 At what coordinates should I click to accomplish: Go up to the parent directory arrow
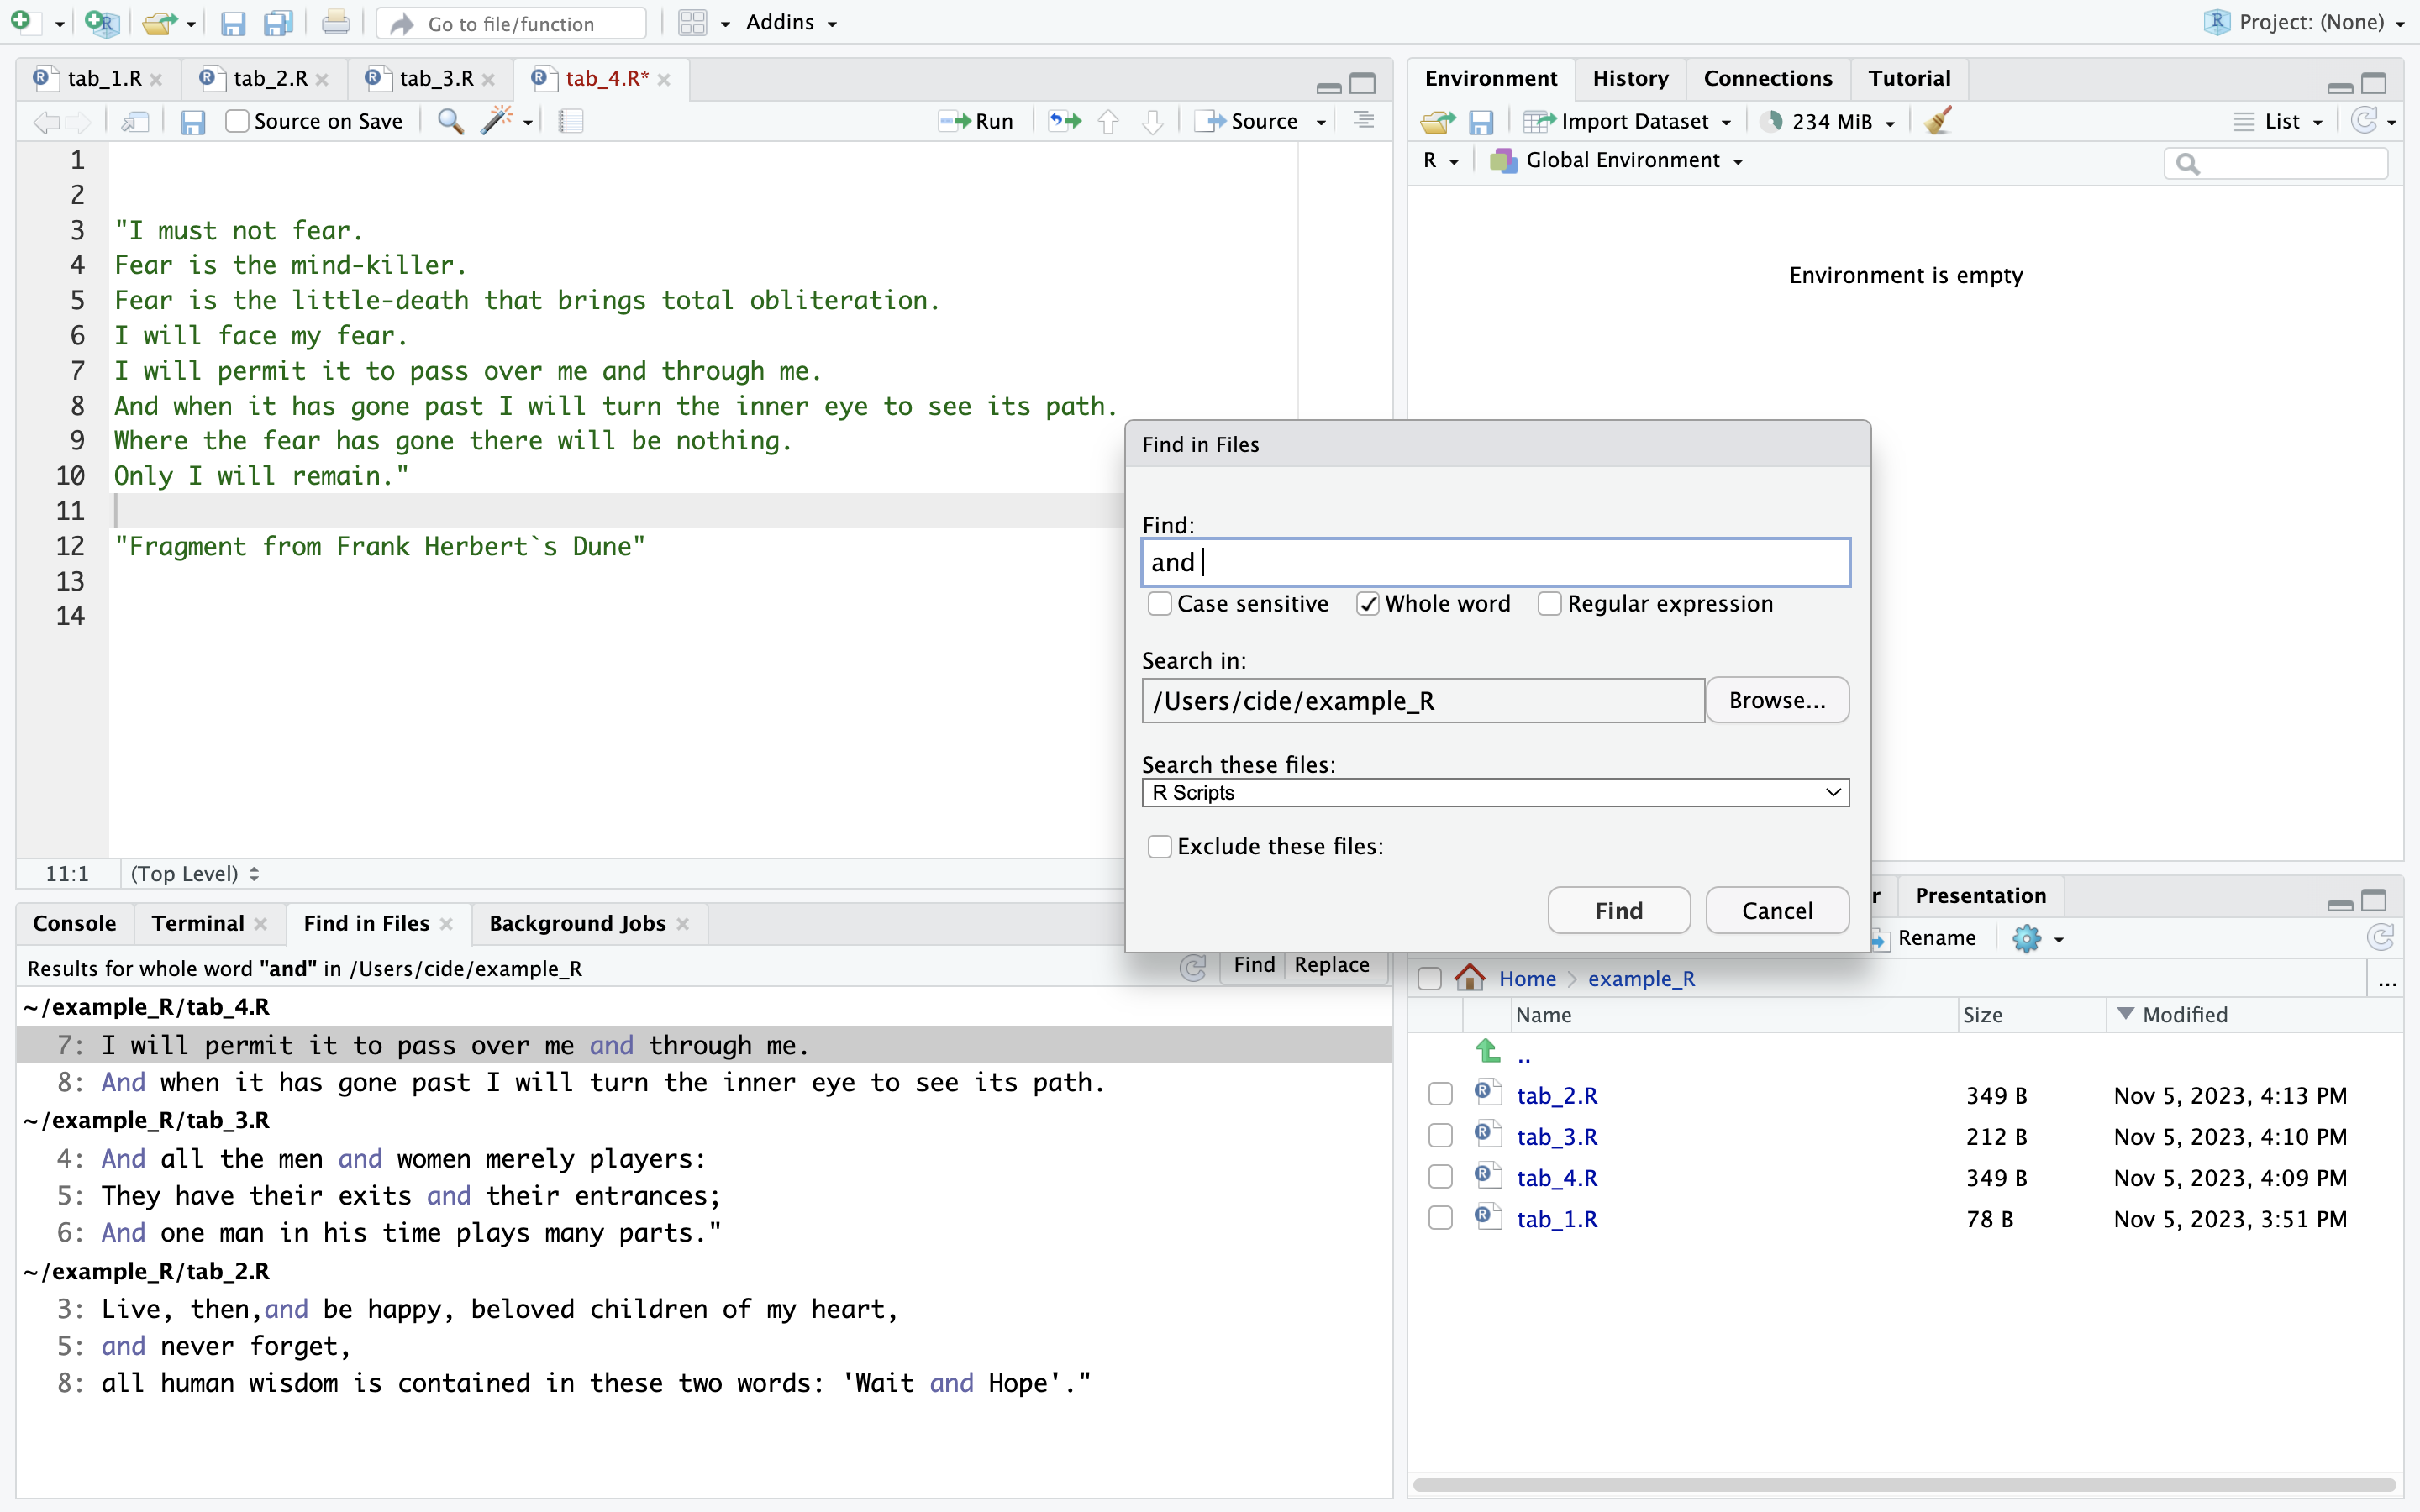point(1488,1051)
